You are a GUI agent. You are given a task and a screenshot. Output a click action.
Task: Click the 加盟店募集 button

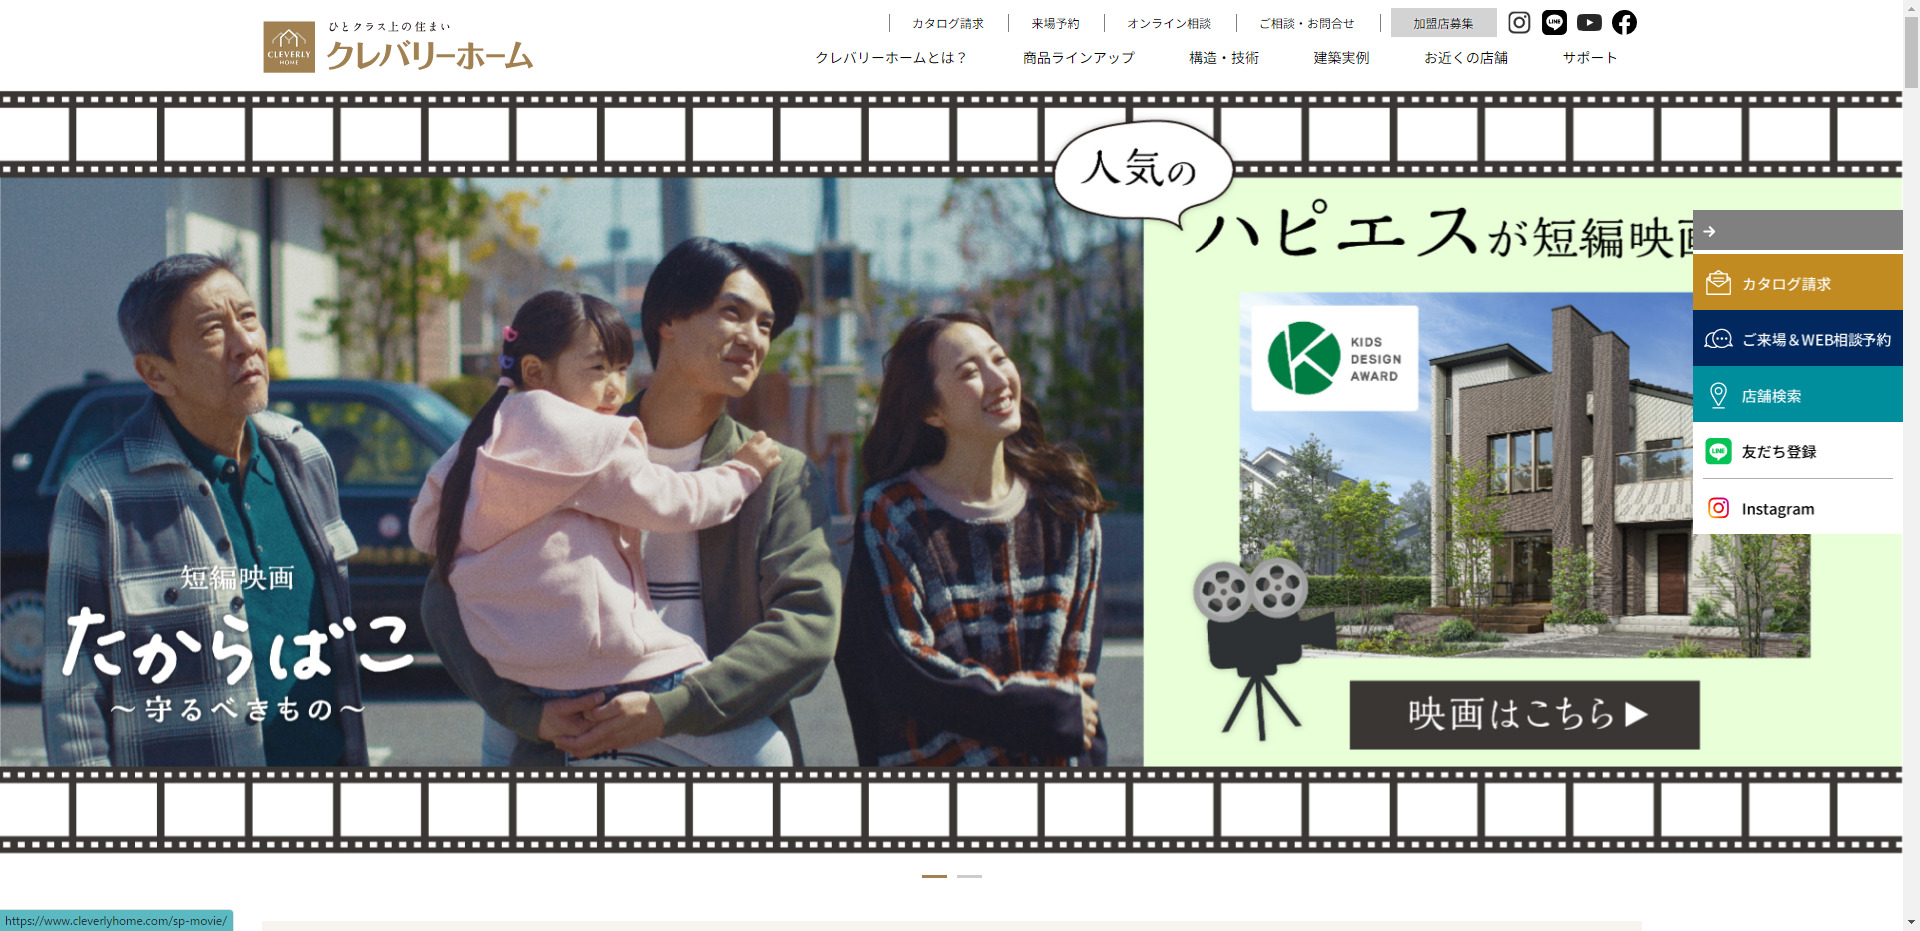pyautogui.click(x=1443, y=23)
